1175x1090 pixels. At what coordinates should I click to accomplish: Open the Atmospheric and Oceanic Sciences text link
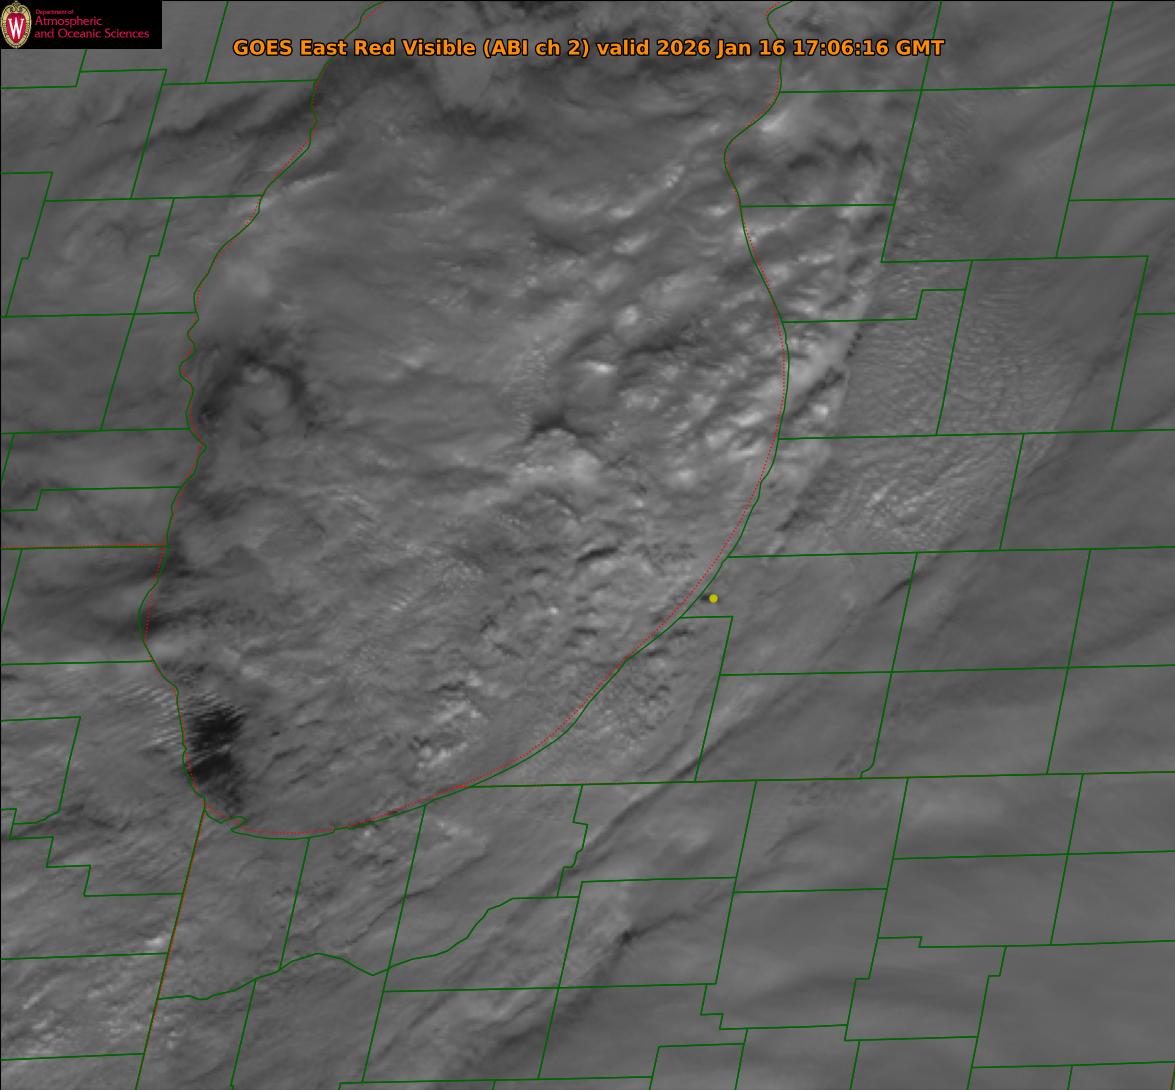click(x=92, y=28)
